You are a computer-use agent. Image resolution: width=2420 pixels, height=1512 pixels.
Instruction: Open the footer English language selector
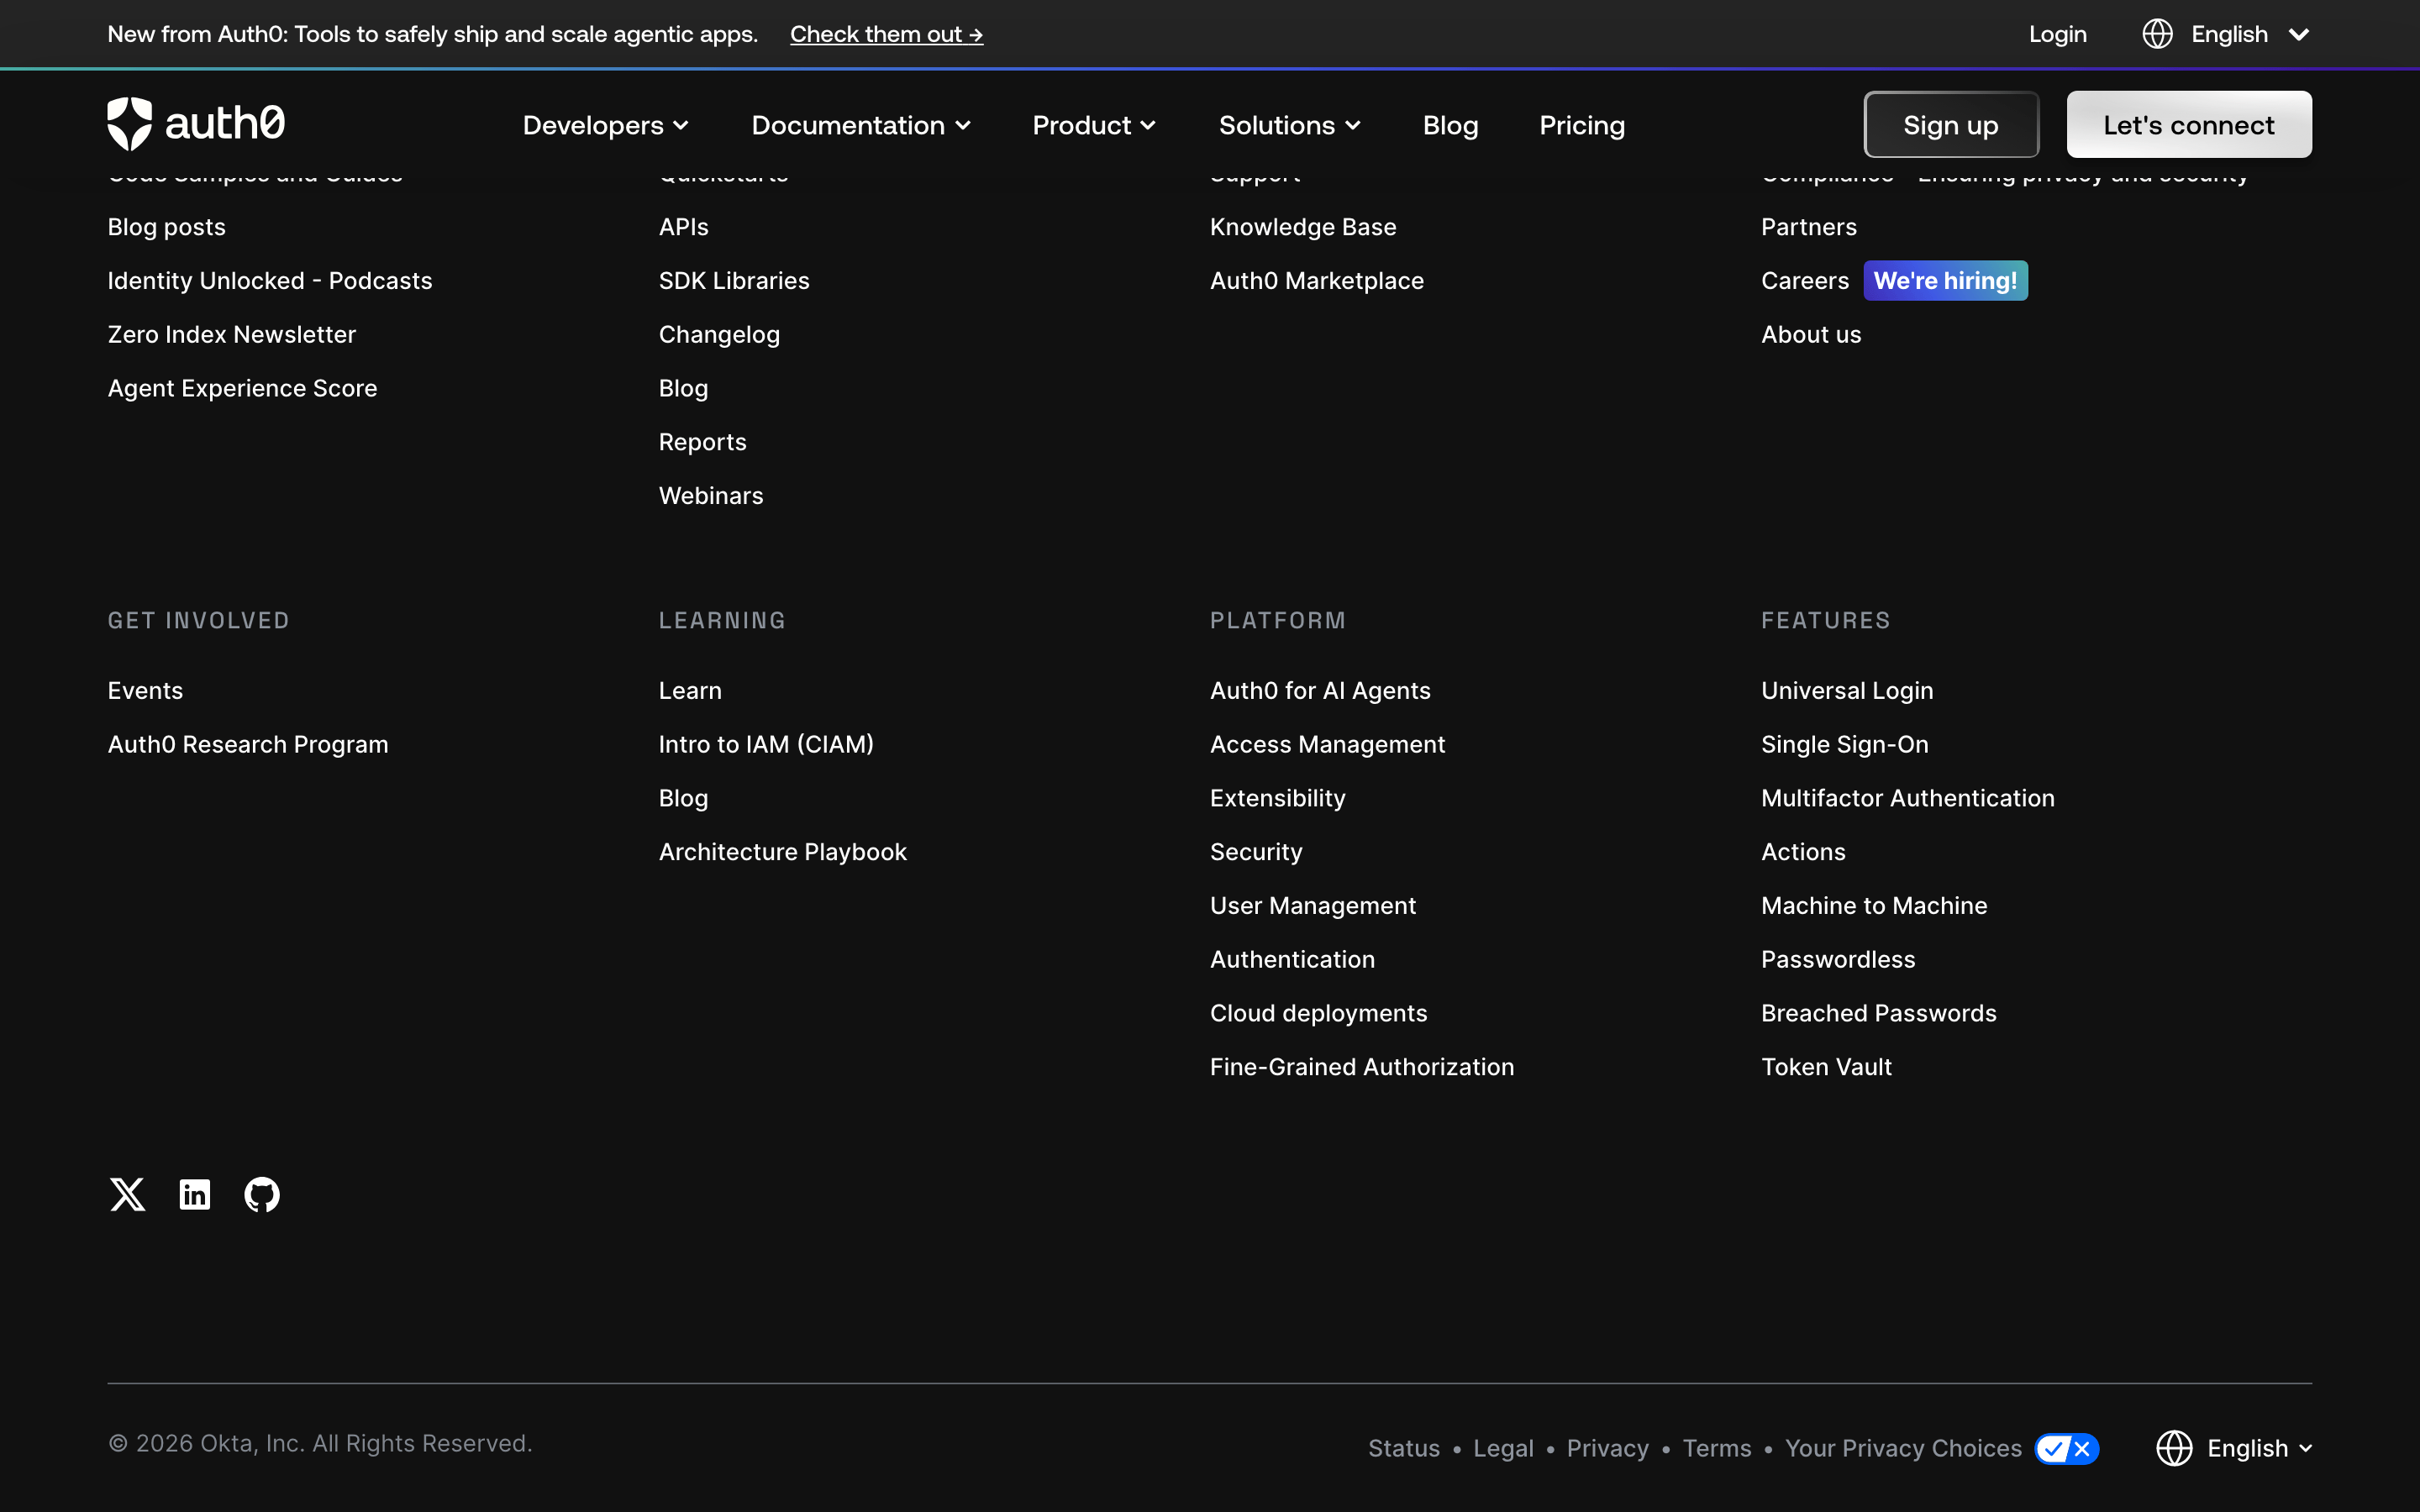2234,1448
